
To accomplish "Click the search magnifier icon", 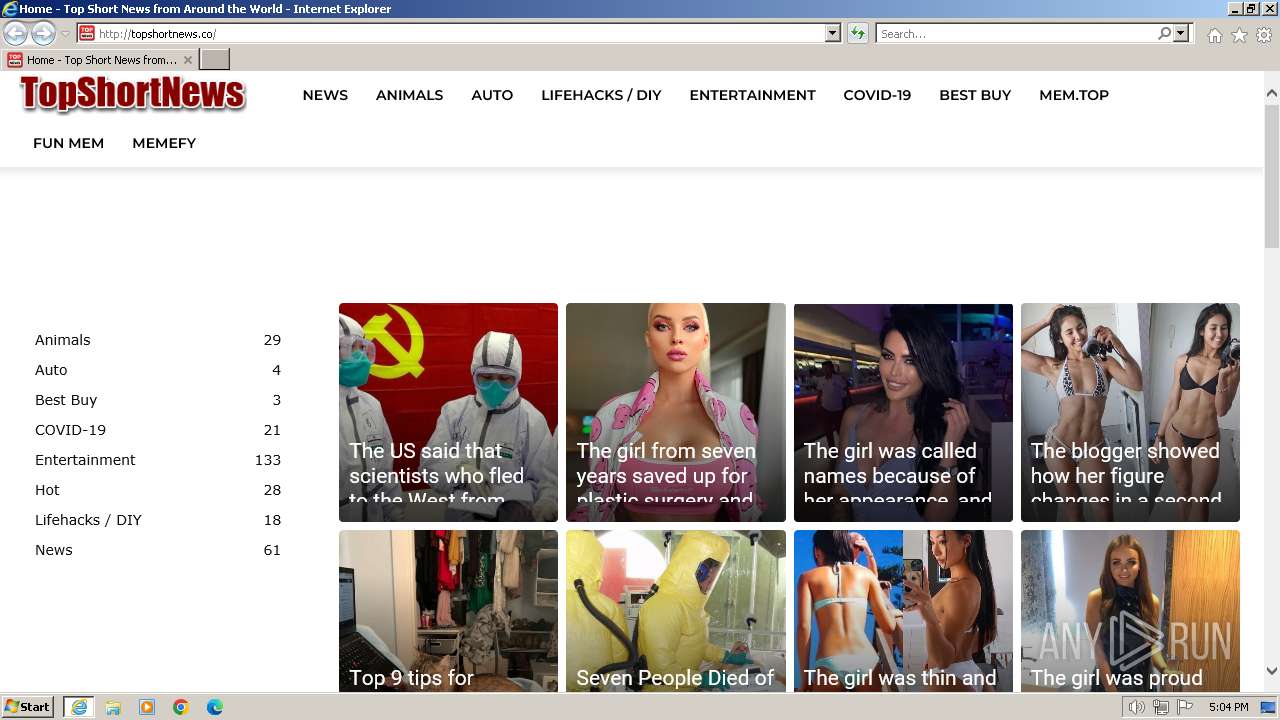I will tap(1164, 33).
